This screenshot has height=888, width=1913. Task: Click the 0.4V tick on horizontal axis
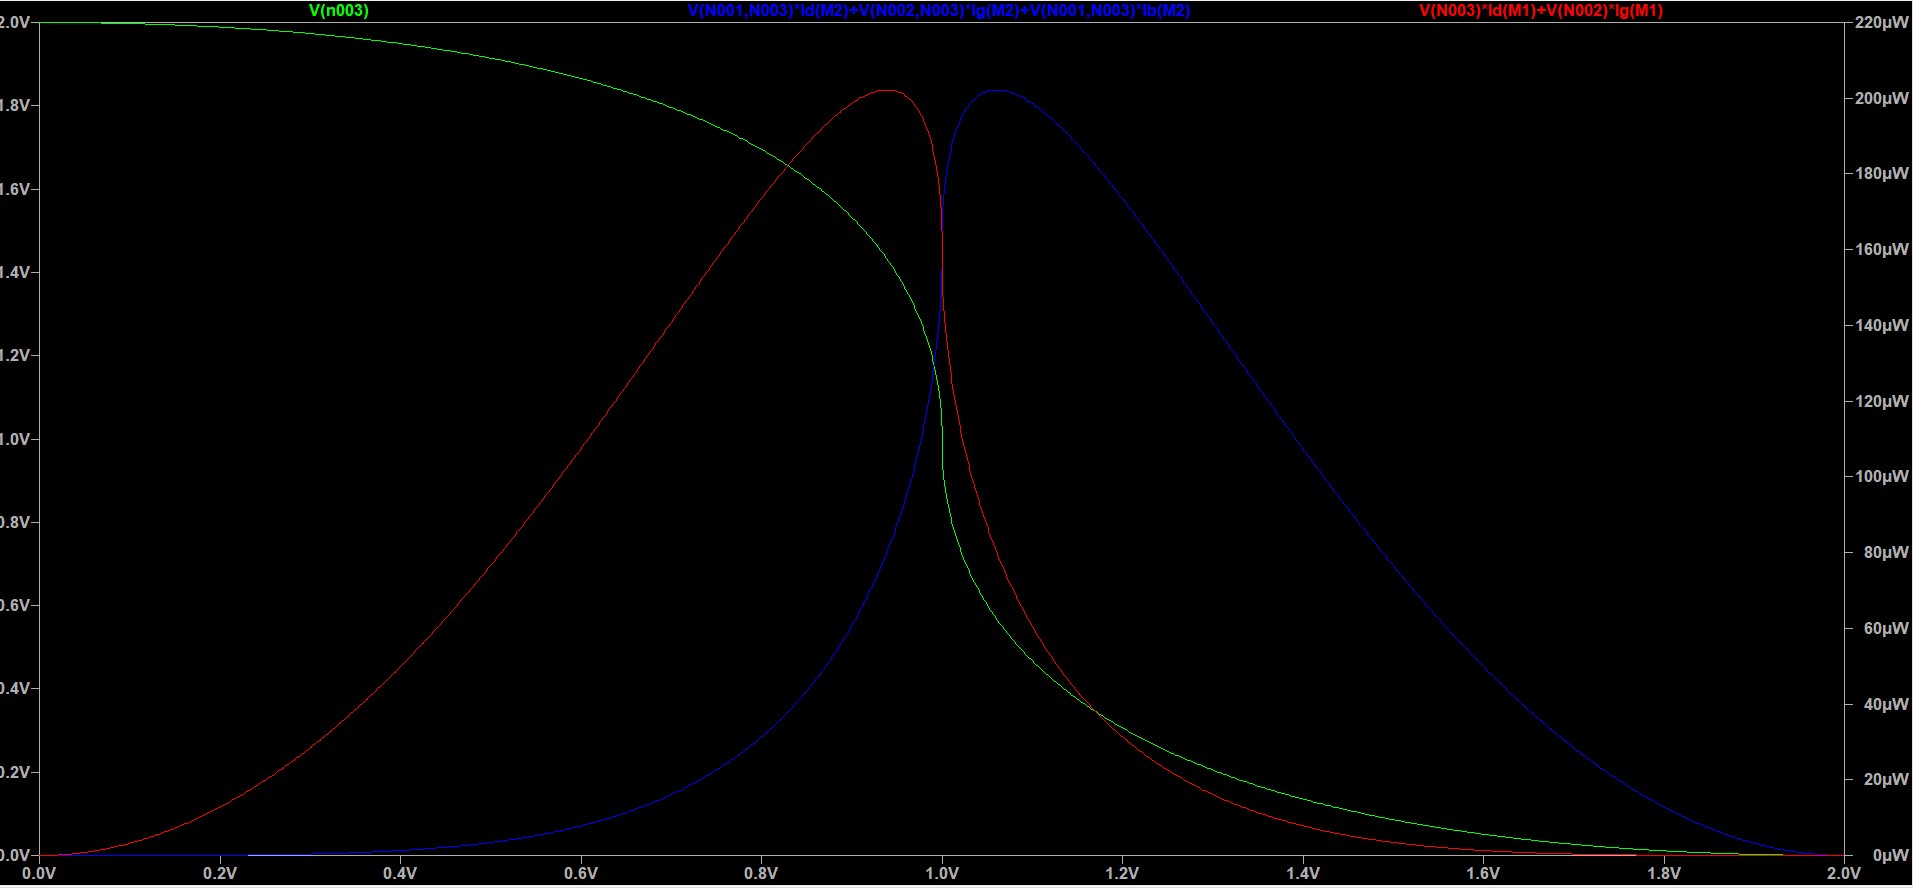(x=399, y=873)
